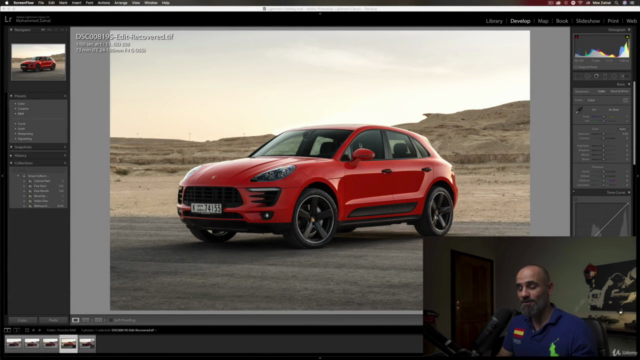Viewport: 640px width, 360px height.
Task: Click the Copy settings button
Action: [x=23, y=320]
